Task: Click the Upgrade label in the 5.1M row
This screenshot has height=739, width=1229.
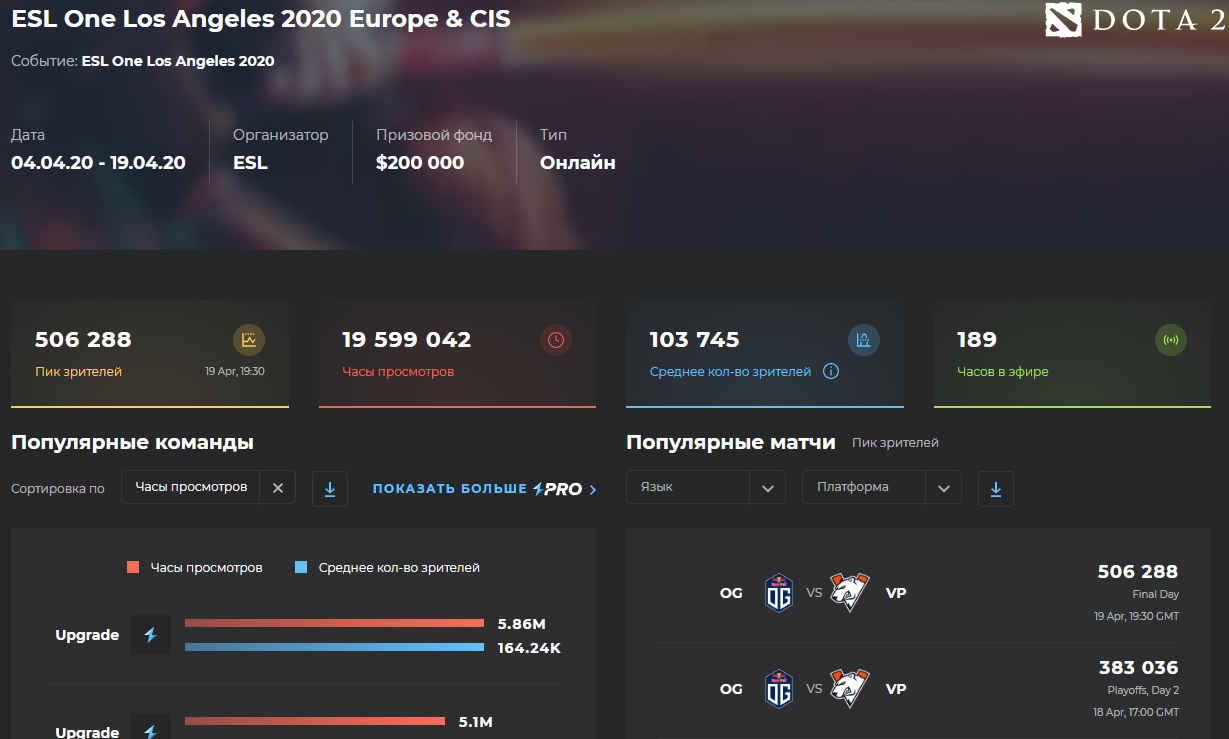Action: (x=87, y=732)
